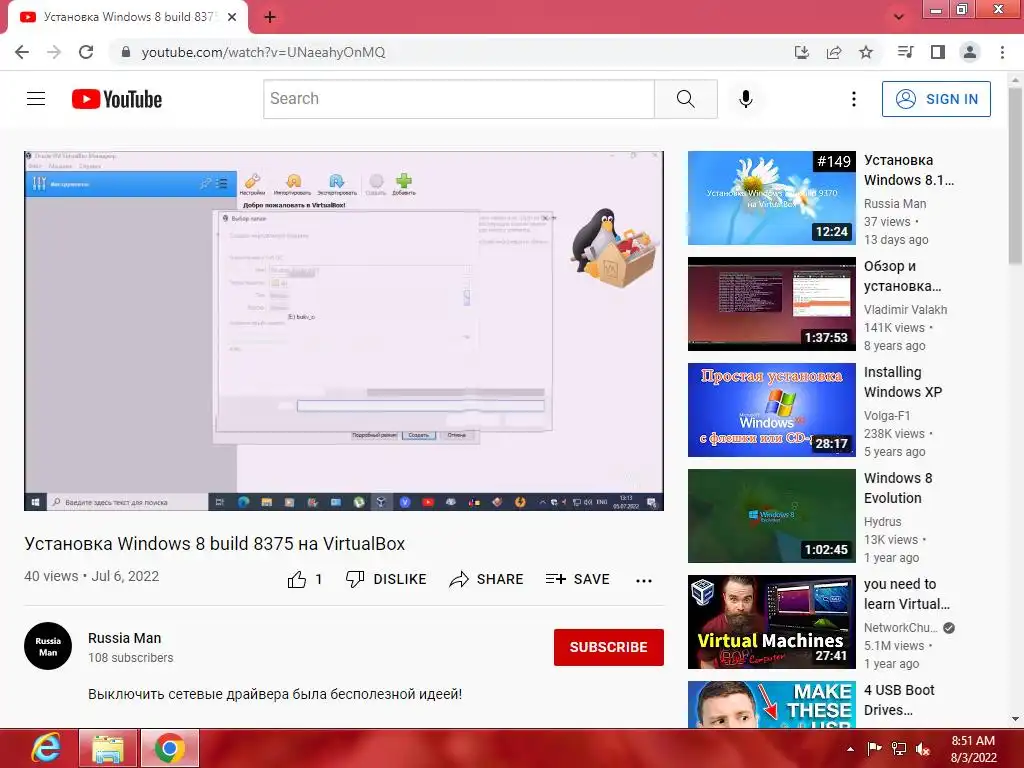Viewport: 1024px width, 768px height.
Task: Click the main video player
Action: [x=344, y=331]
